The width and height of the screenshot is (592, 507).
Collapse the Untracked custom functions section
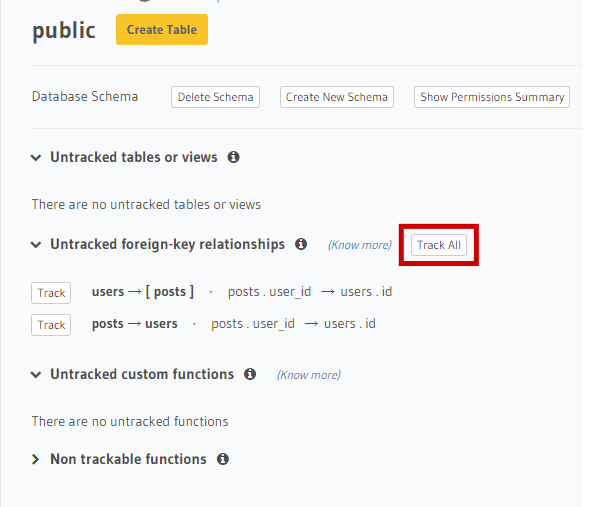36,374
